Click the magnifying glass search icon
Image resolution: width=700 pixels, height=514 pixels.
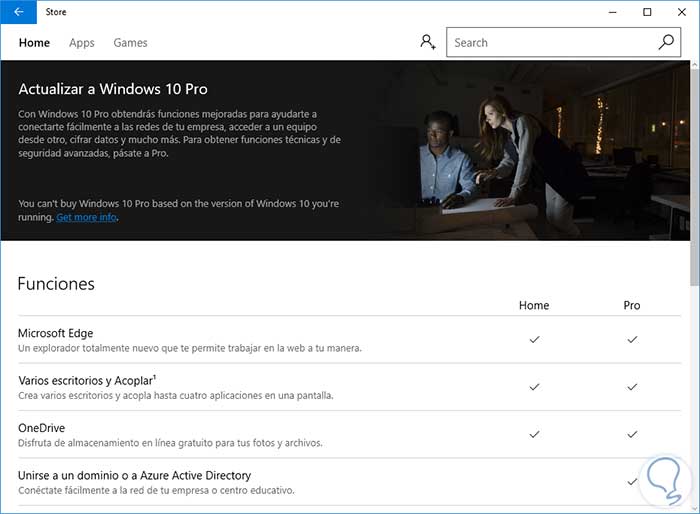coord(666,42)
